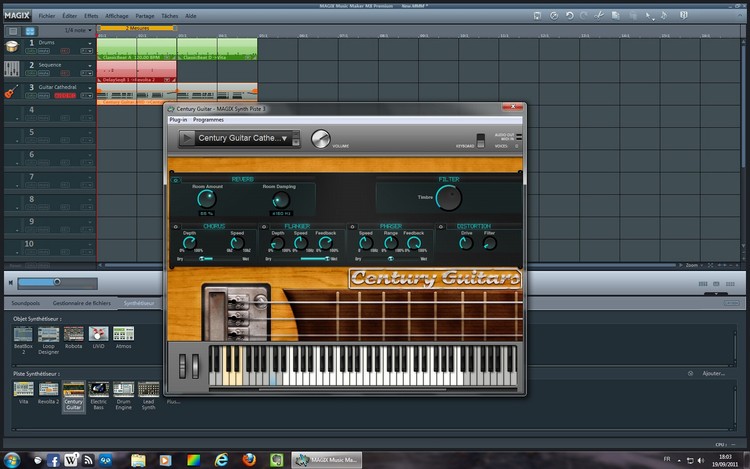Expand the Drums track options arrow
Screen dimensions: 750x469
point(91,43)
